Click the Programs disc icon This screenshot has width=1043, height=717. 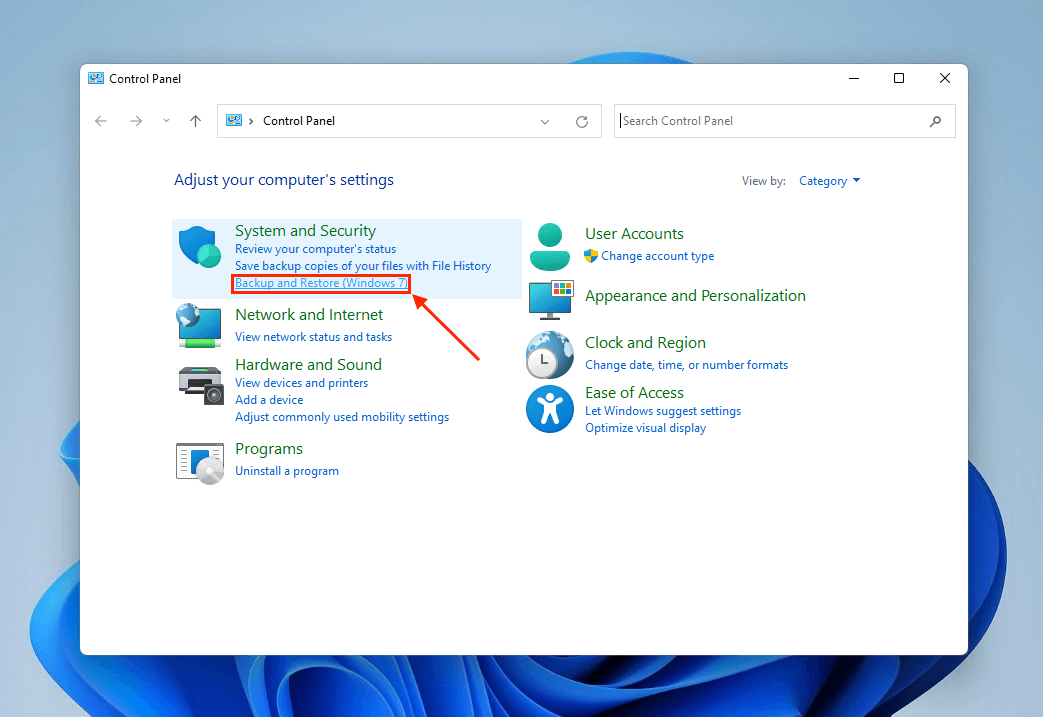[x=200, y=463]
